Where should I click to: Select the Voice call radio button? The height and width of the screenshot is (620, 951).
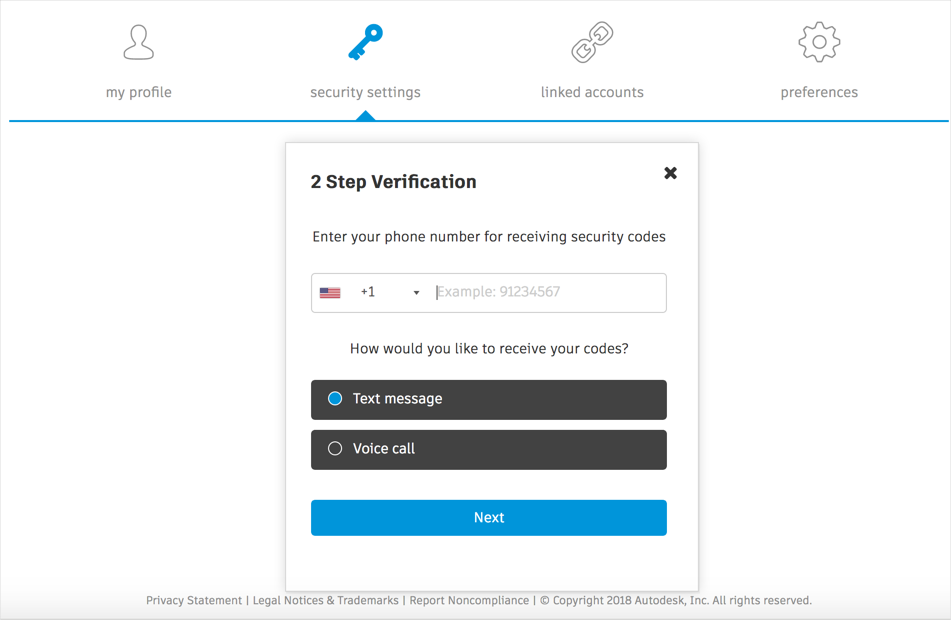[x=335, y=449]
